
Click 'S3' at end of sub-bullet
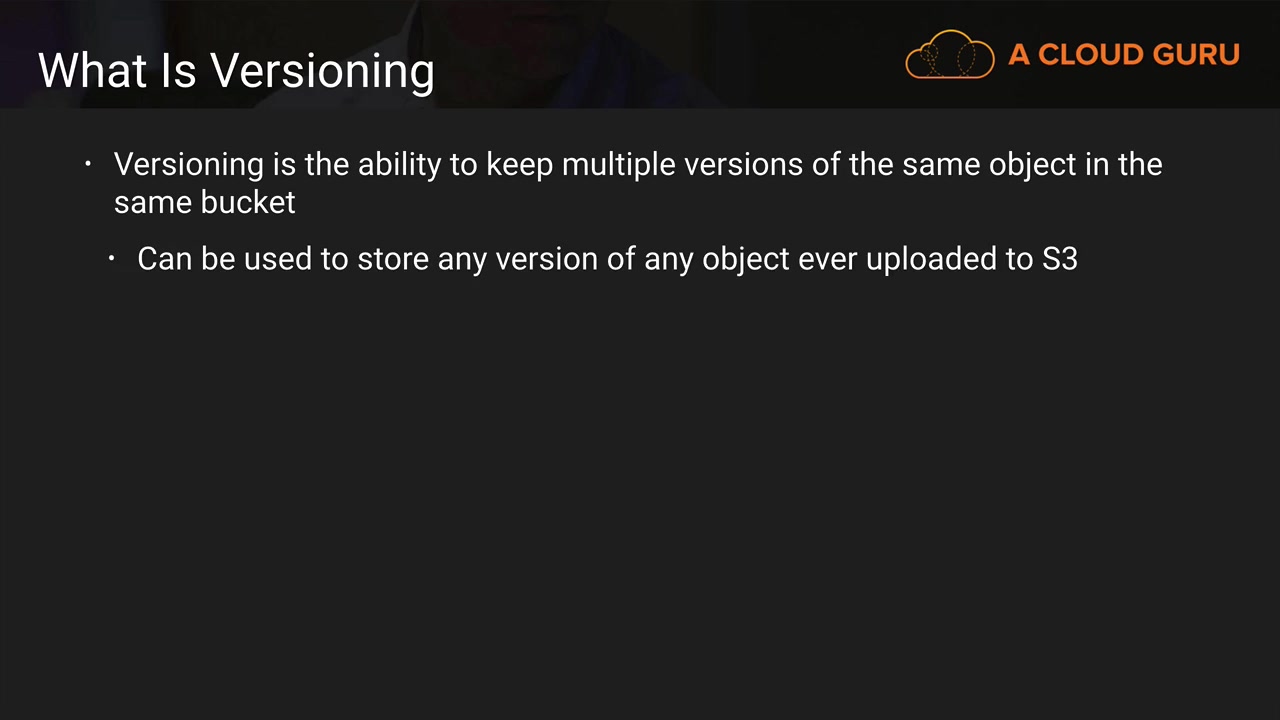(x=1059, y=259)
